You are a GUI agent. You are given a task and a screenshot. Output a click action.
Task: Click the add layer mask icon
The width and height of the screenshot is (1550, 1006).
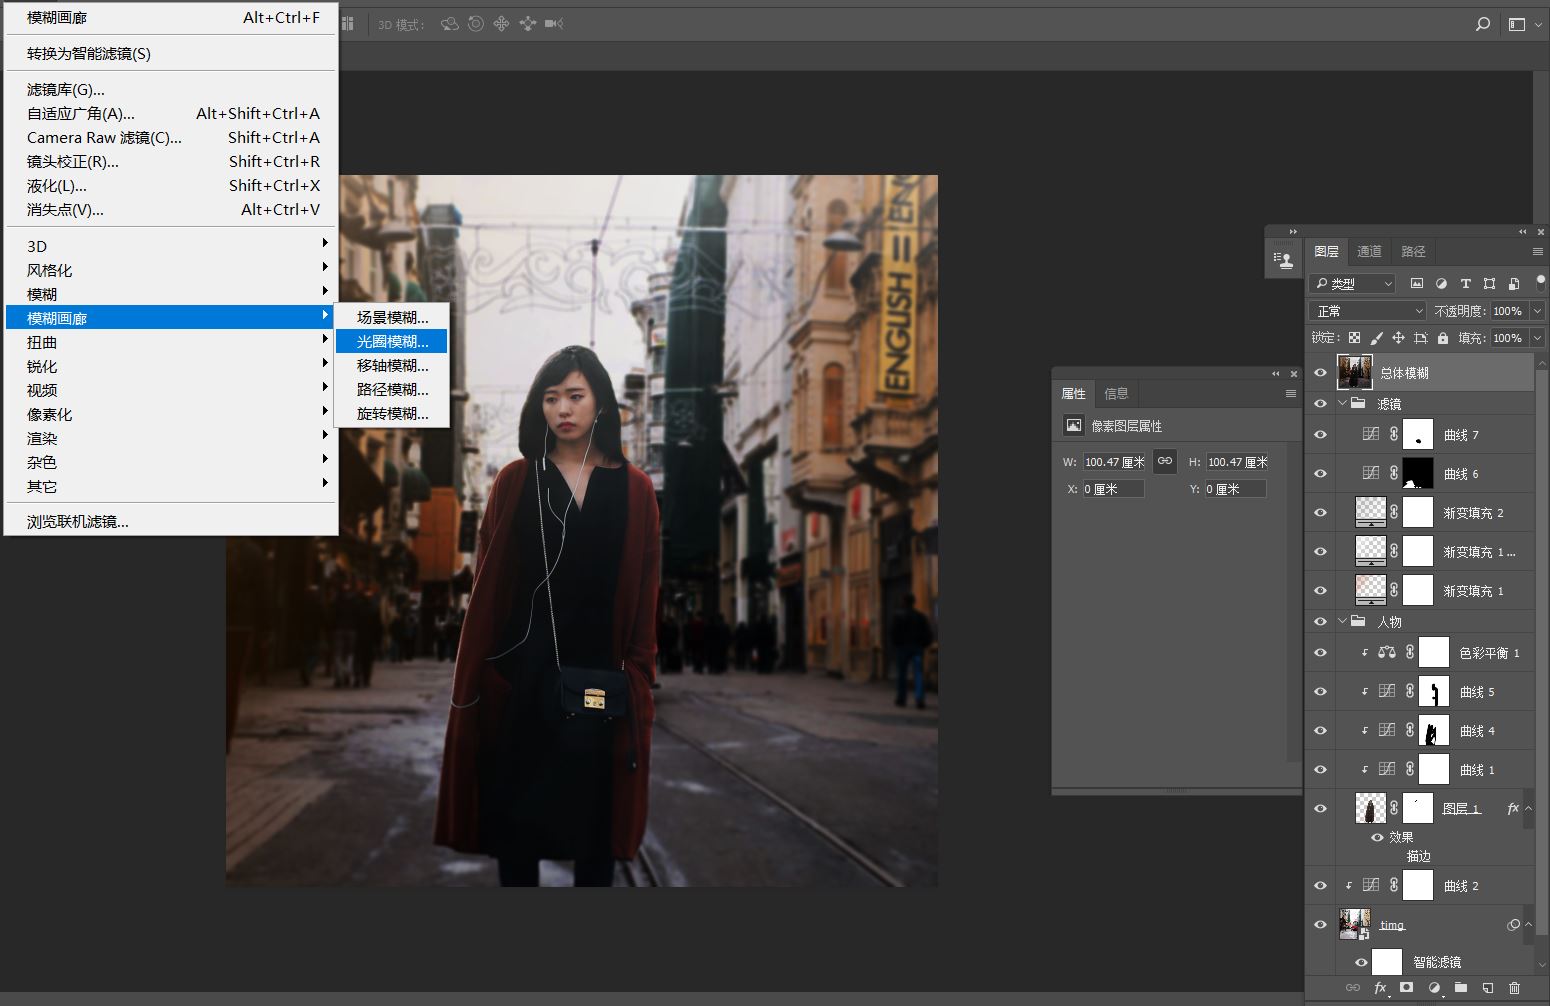coord(1406,988)
